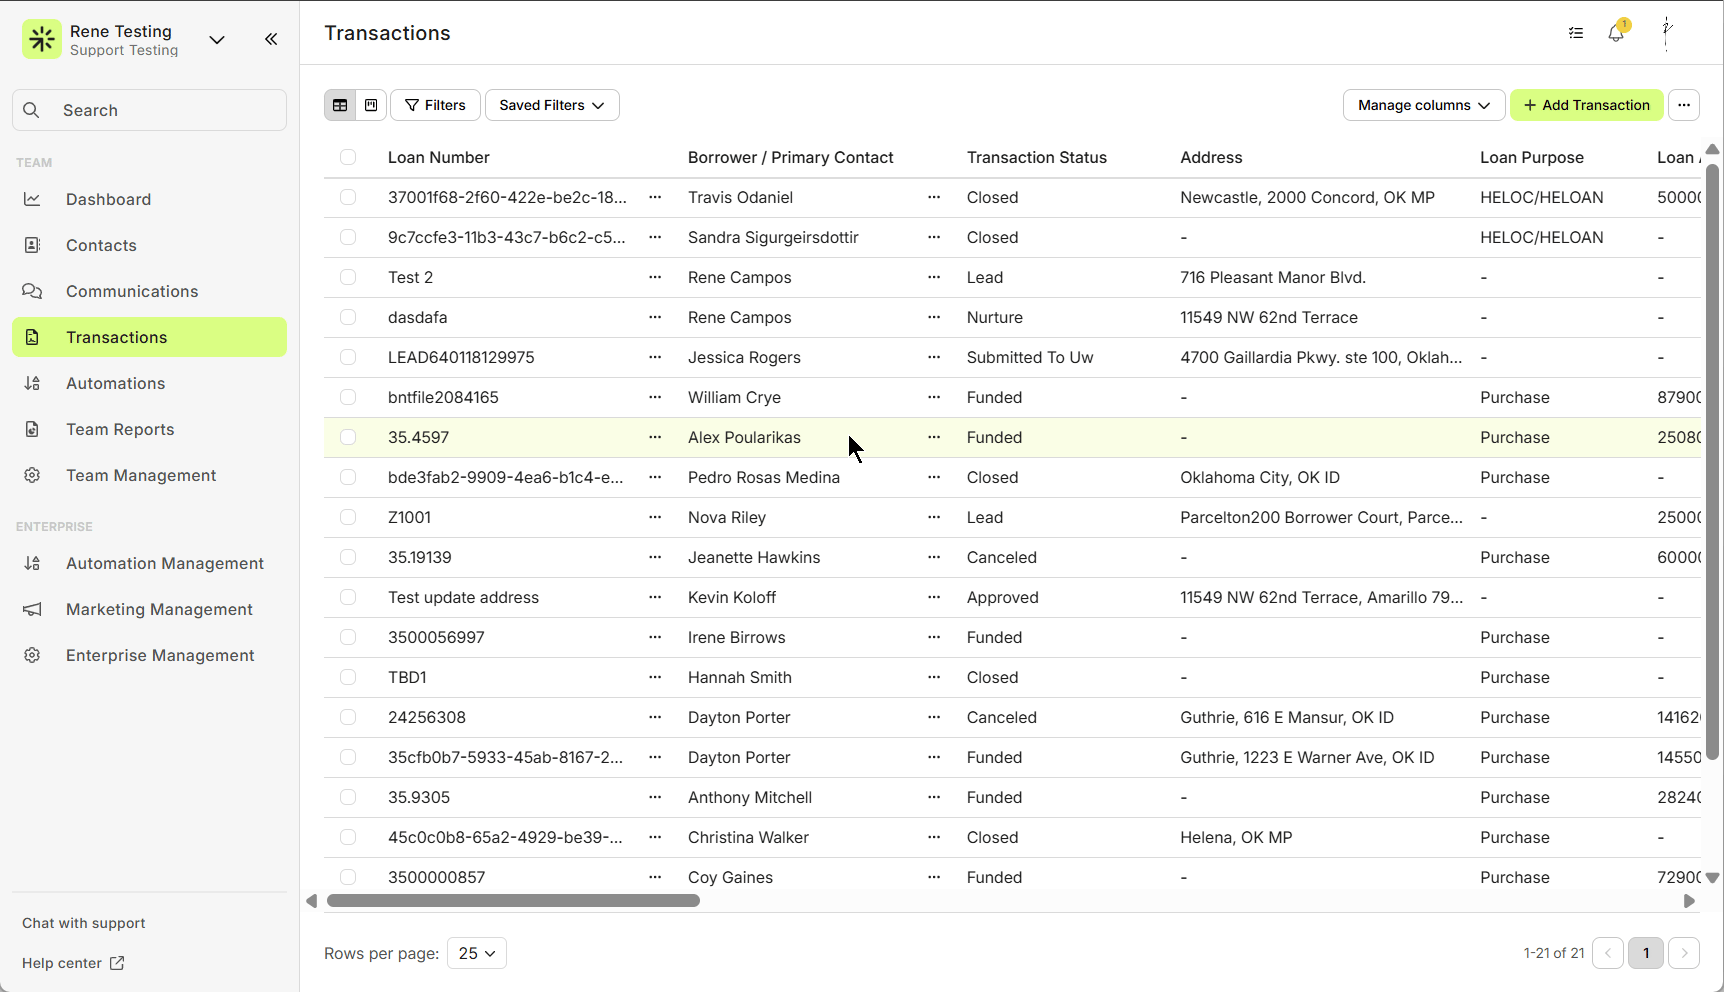Expand the Saved Filters dropdown
The height and width of the screenshot is (992, 1724).
pyautogui.click(x=552, y=105)
